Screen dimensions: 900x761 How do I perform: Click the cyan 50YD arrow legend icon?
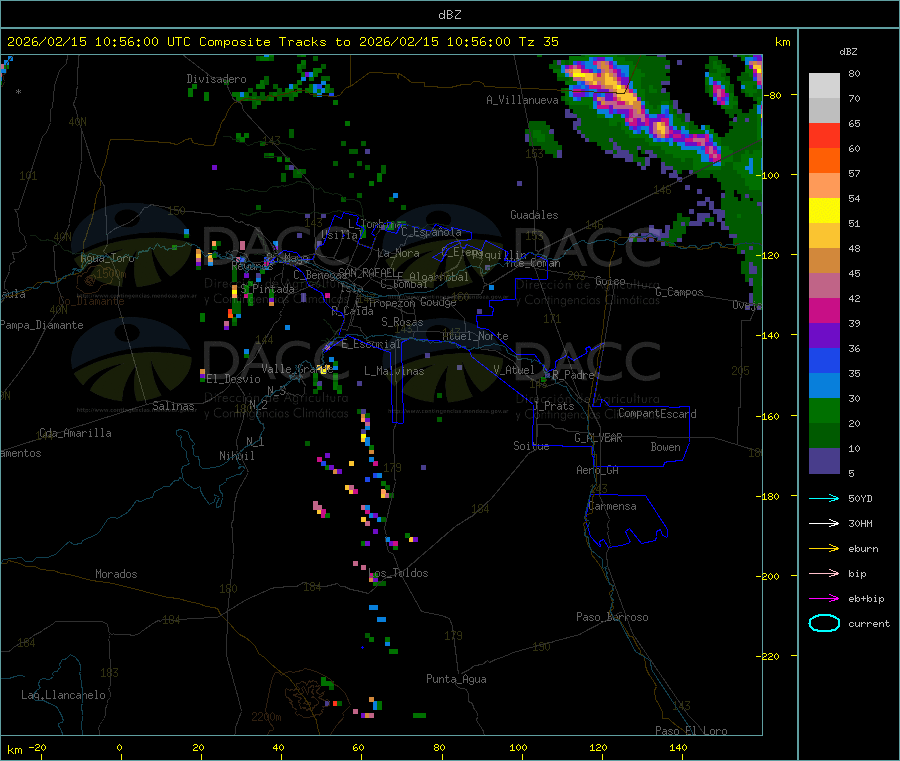824,498
